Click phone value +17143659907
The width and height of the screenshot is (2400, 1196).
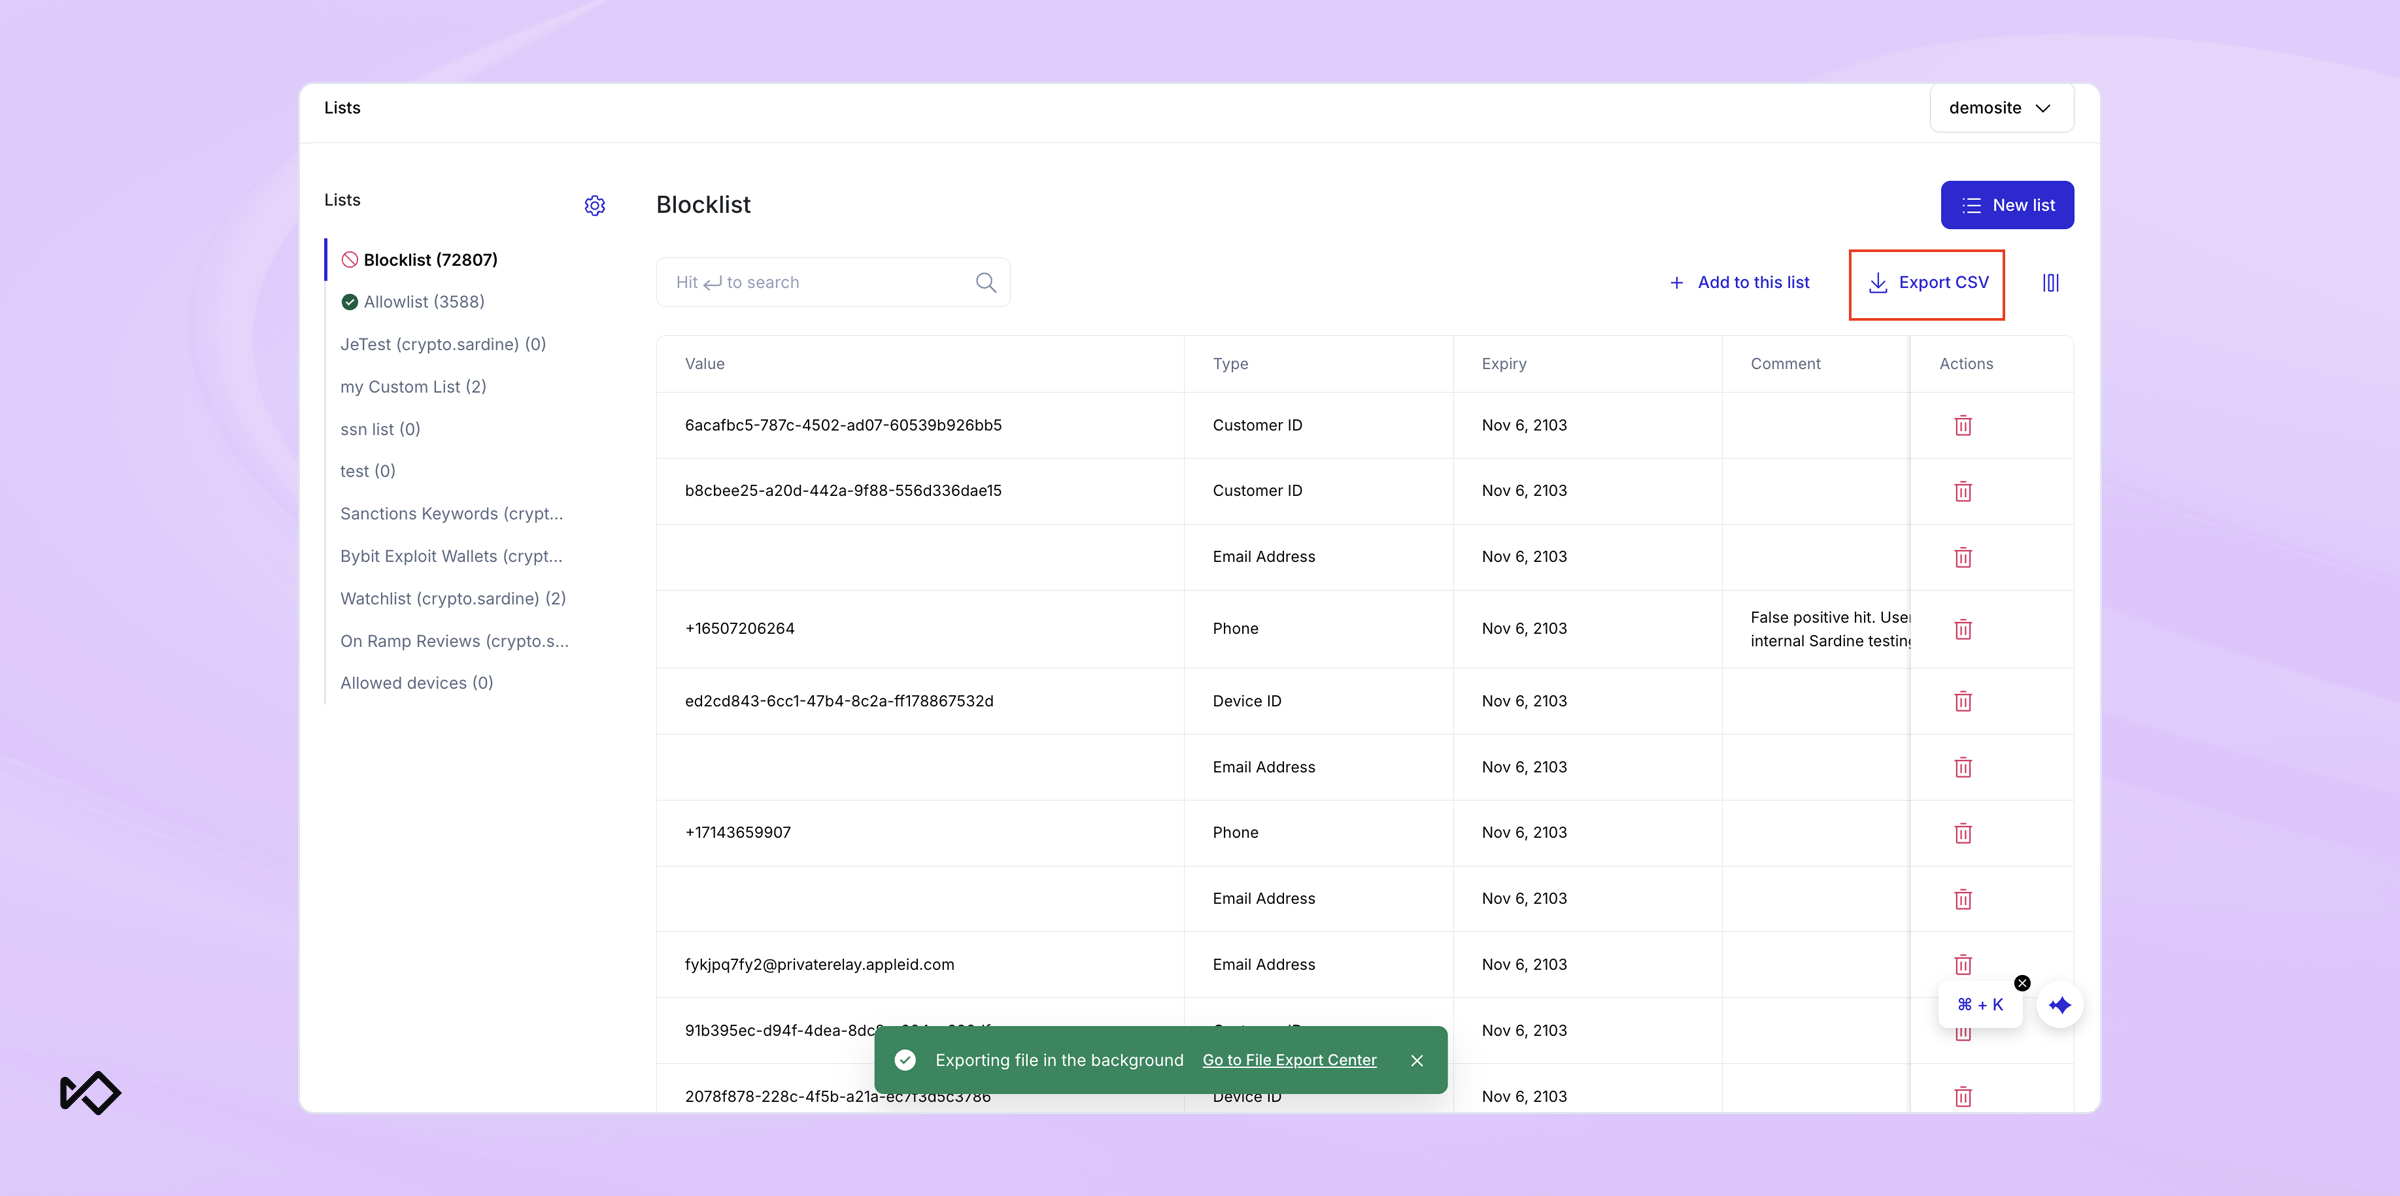click(x=738, y=833)
